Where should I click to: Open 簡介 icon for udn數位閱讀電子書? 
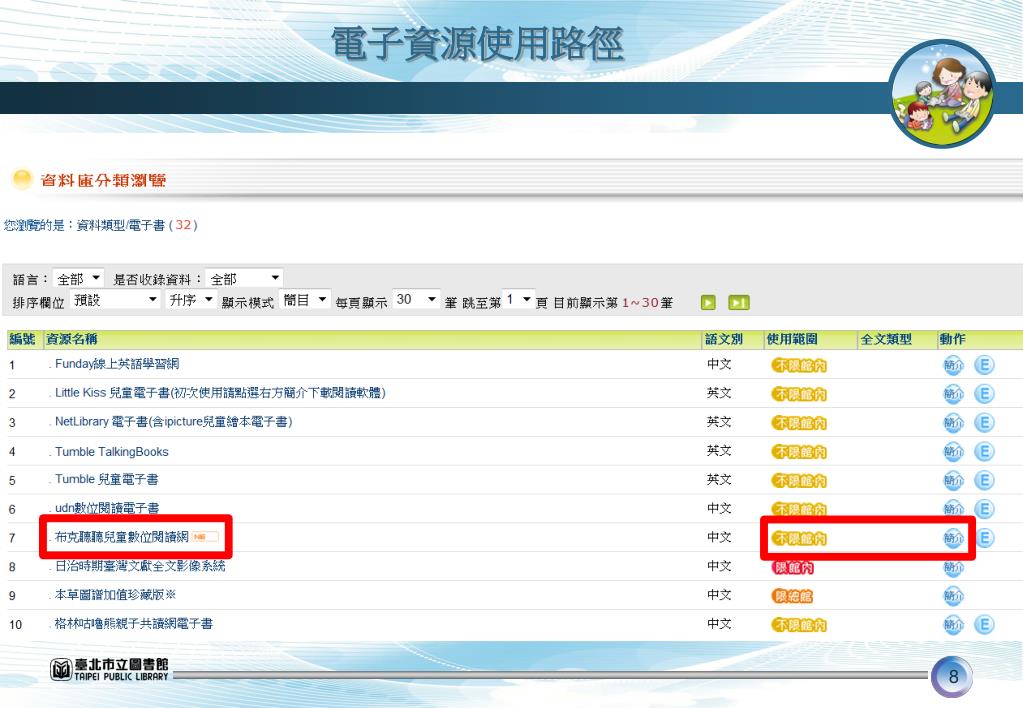953,509
